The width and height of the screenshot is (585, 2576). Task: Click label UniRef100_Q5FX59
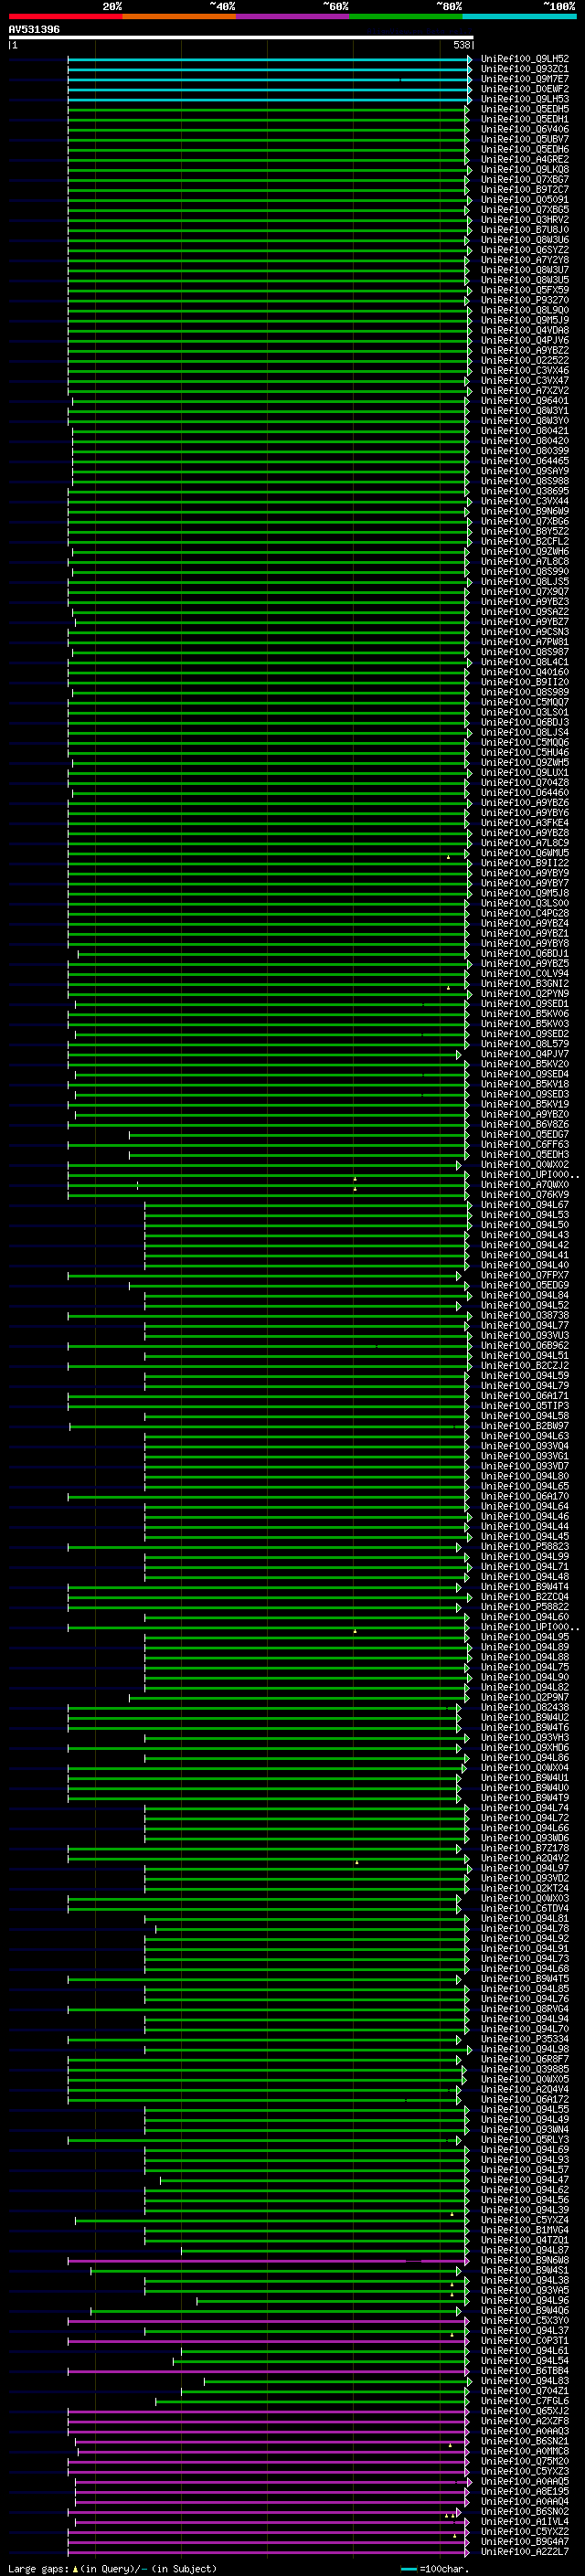[524, 290]
